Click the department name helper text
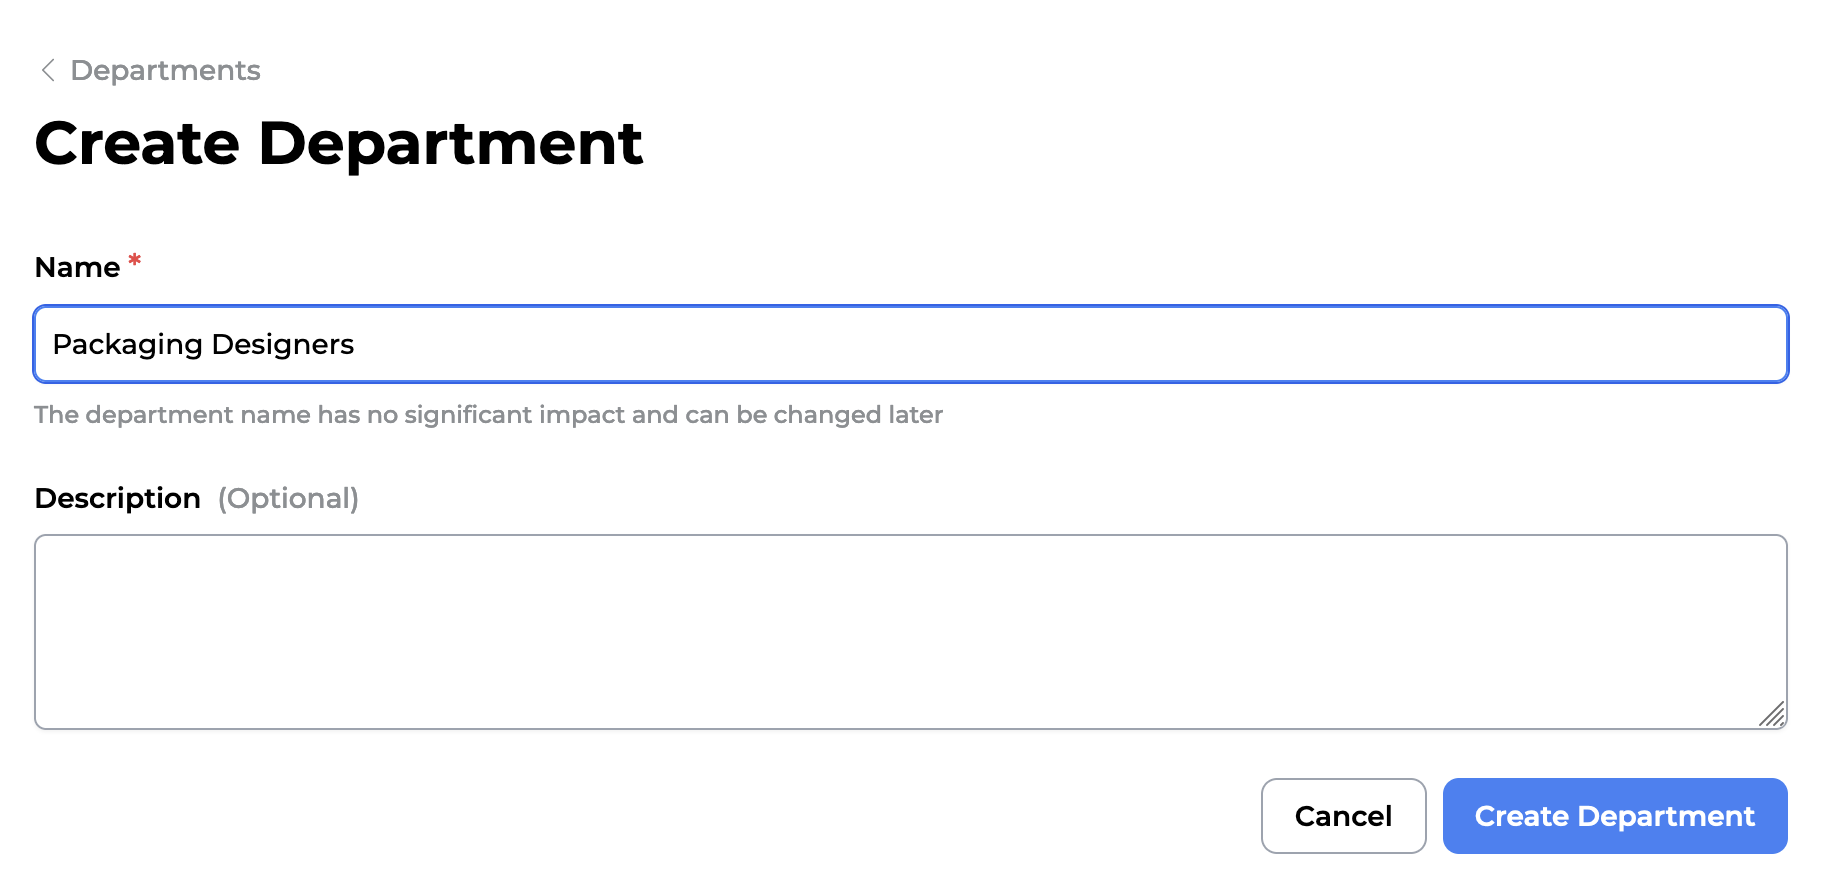 (488, 415)
